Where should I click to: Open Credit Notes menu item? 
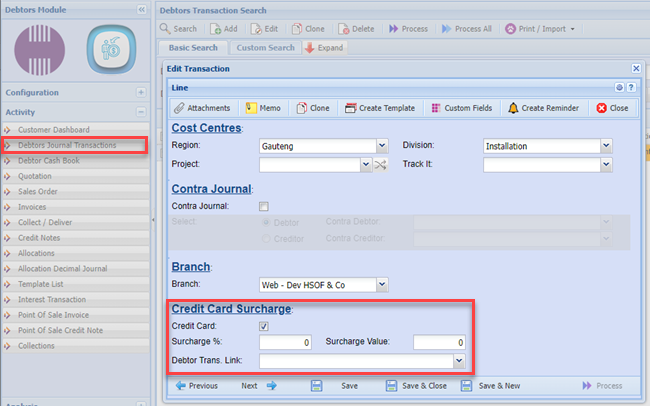pyautogui.click(x=75, y=238)
